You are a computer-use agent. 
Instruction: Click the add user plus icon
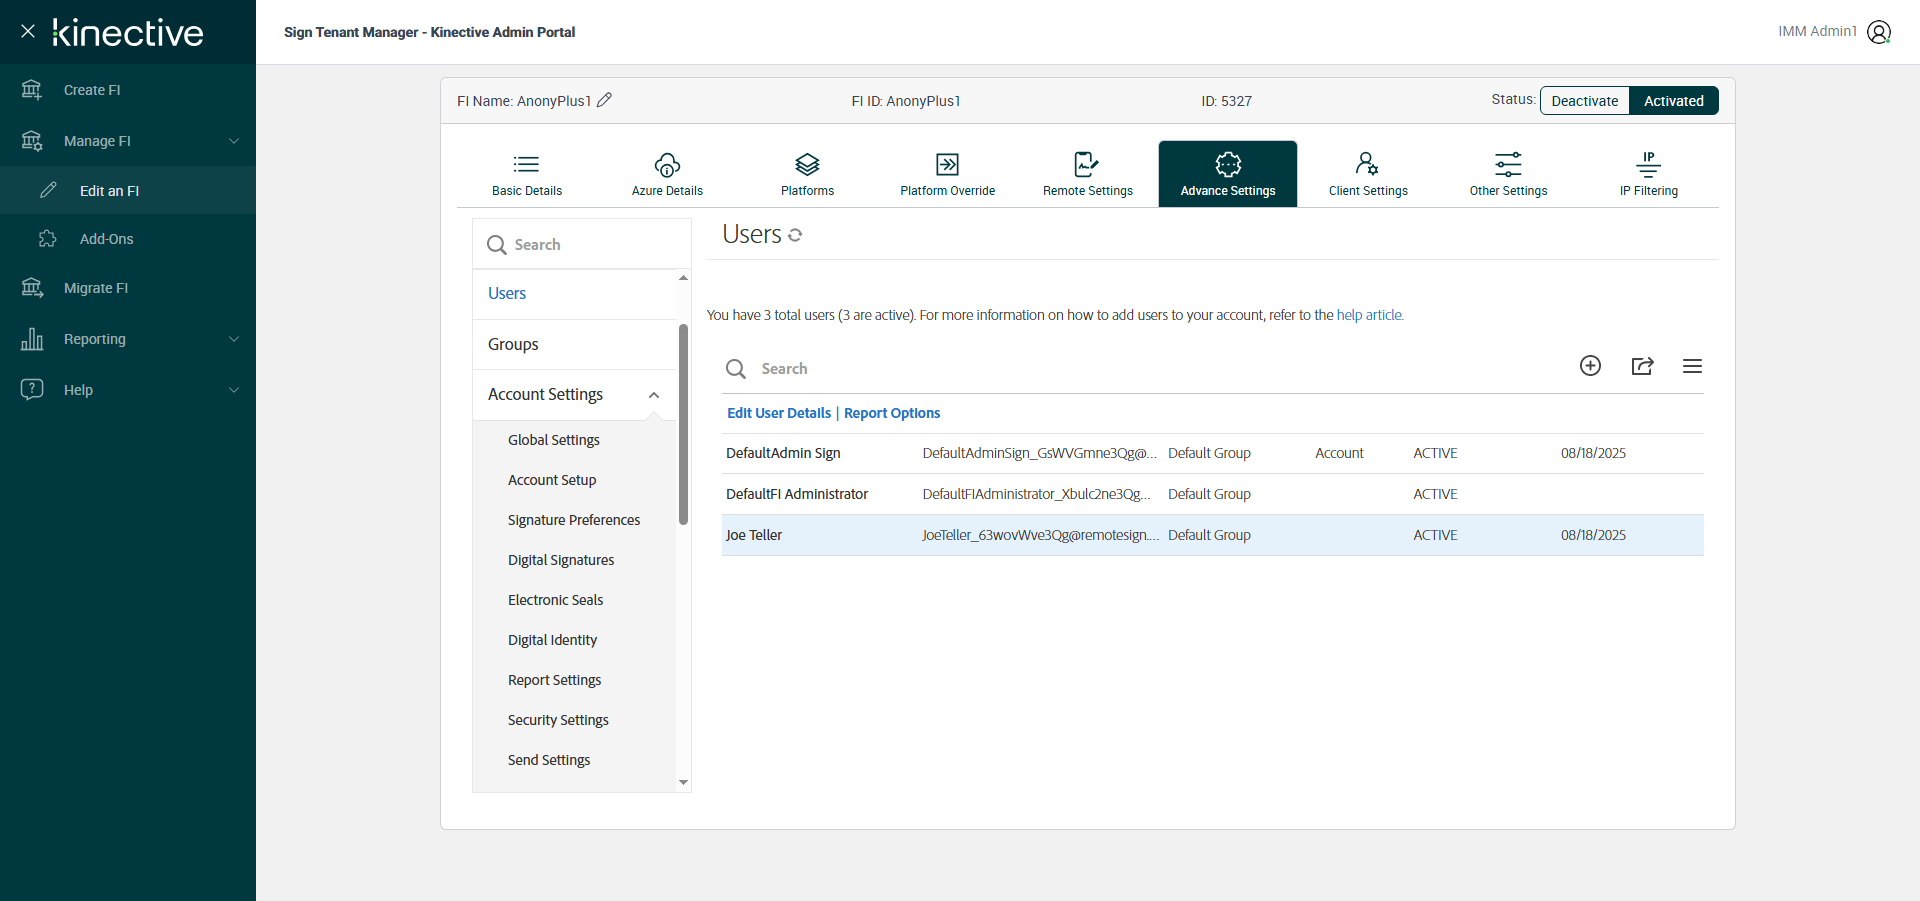(1590, 366)
